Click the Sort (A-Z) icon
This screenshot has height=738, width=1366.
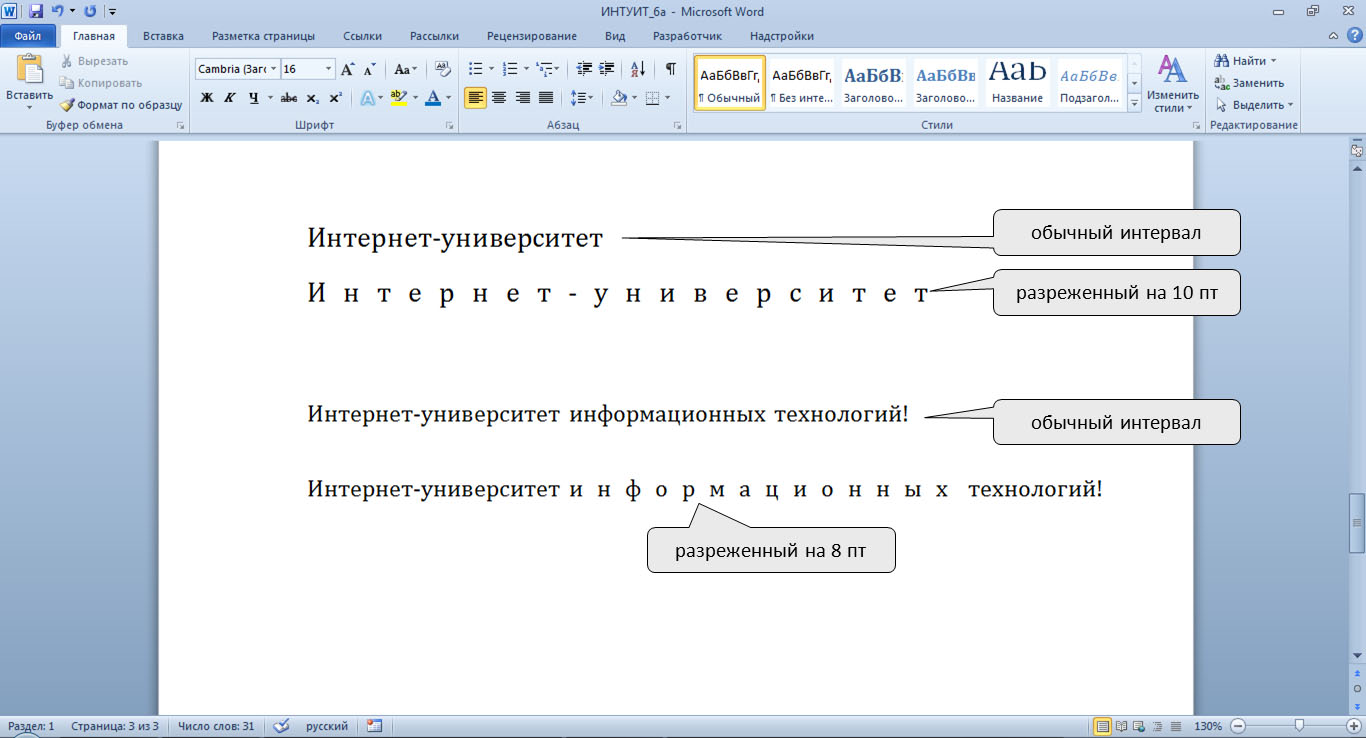coord(638,69)
